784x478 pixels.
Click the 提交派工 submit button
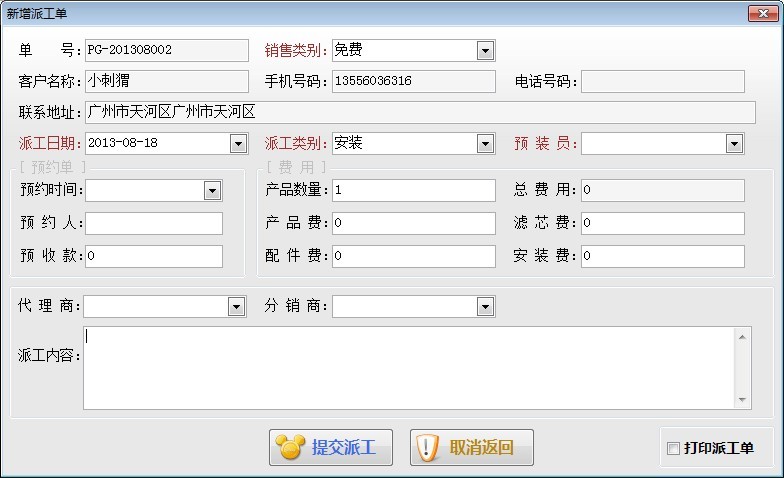[x=330, y=447]
